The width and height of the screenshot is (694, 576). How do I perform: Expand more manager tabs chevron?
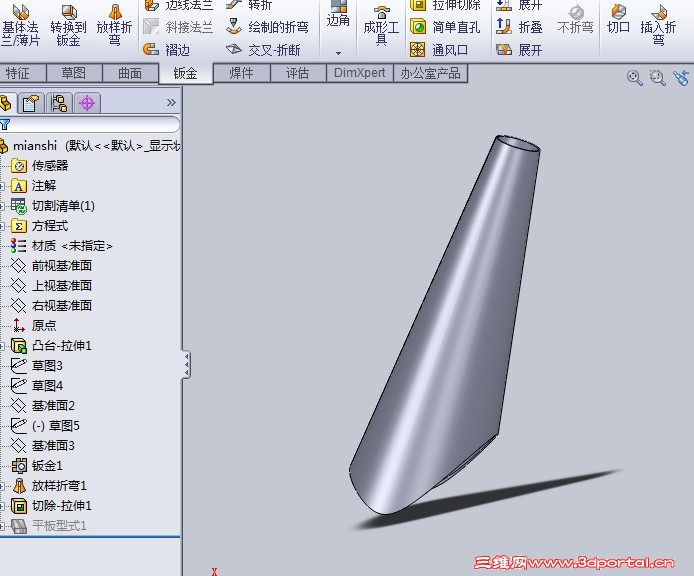pos(171,103)
